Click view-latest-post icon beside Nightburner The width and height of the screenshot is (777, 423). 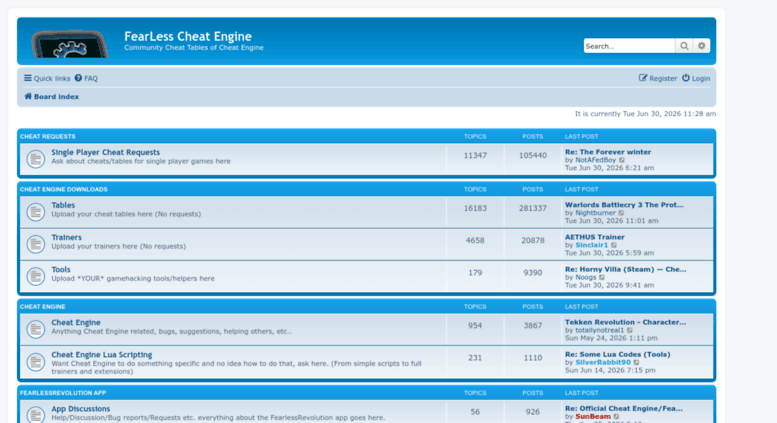pos(621,212)
